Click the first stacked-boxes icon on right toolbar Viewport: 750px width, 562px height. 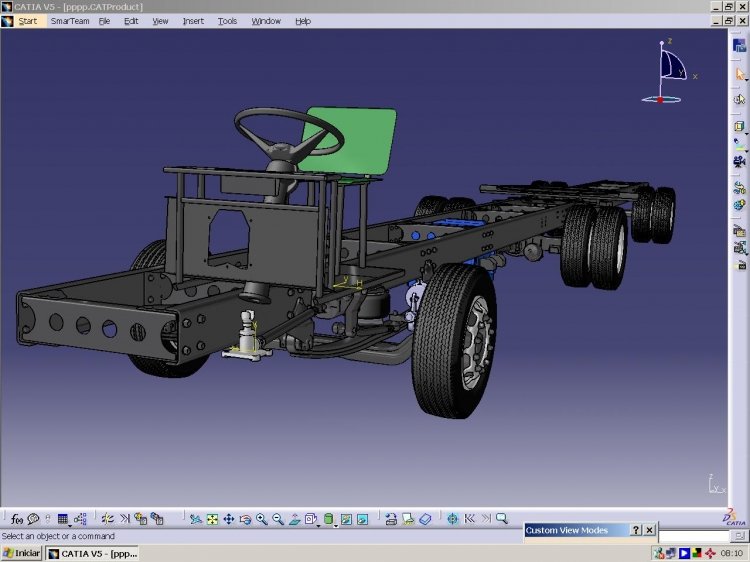[x=739, y=231]
